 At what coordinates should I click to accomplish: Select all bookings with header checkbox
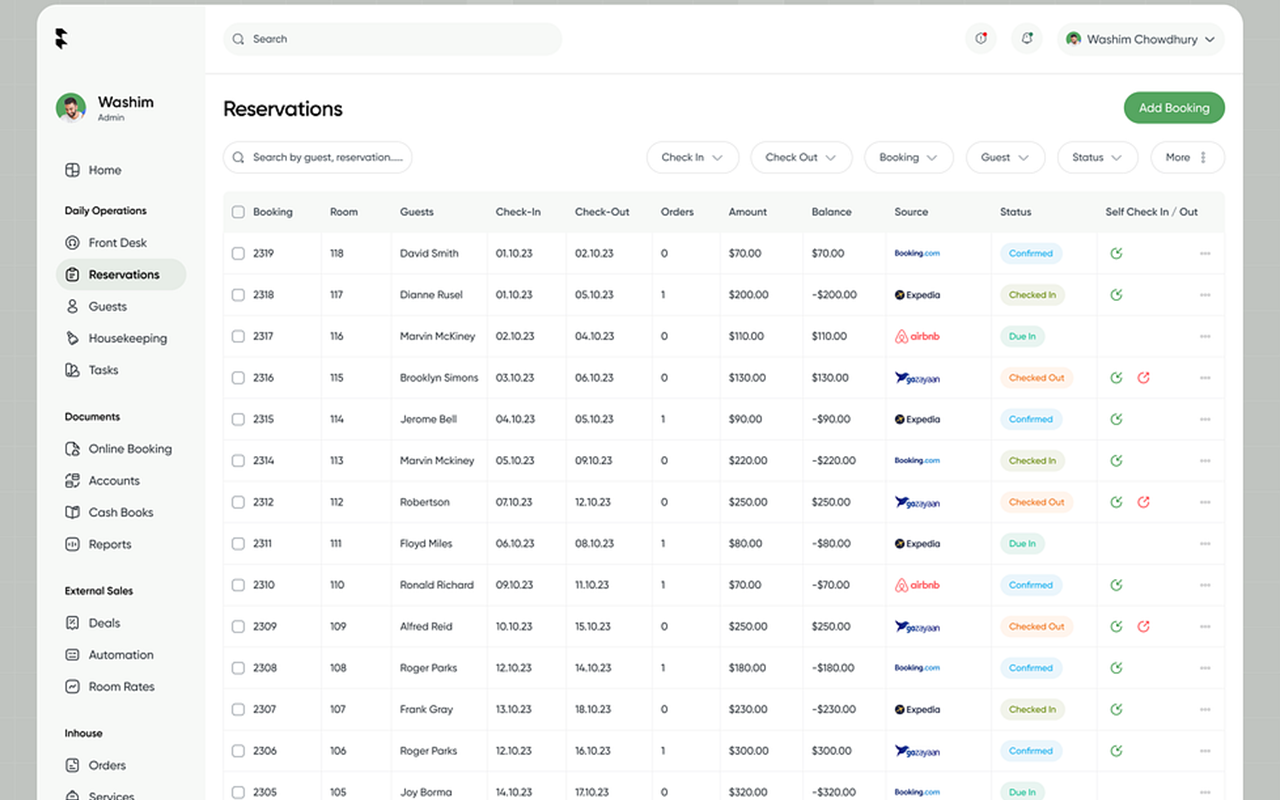[x=238, y=212]
